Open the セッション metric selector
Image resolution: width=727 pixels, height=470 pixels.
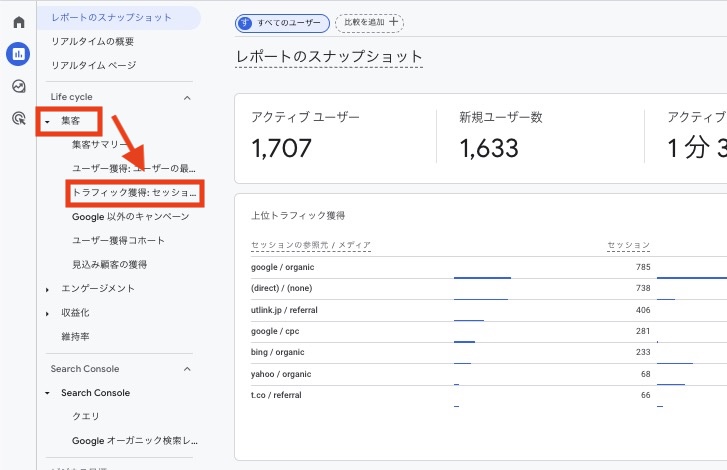[629, 245]
